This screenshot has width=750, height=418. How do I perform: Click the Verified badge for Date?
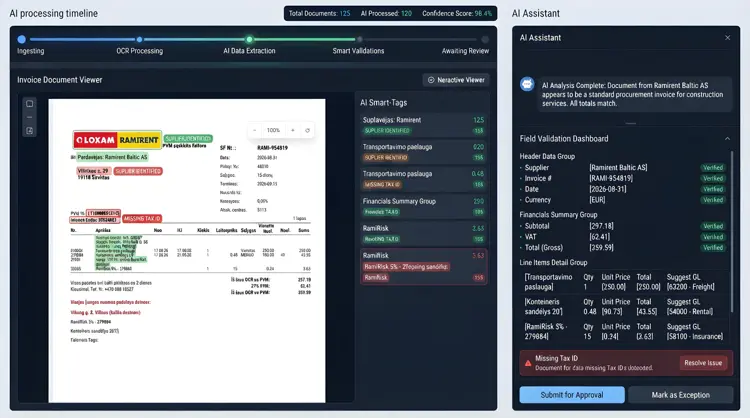click(x=713, y=189)
